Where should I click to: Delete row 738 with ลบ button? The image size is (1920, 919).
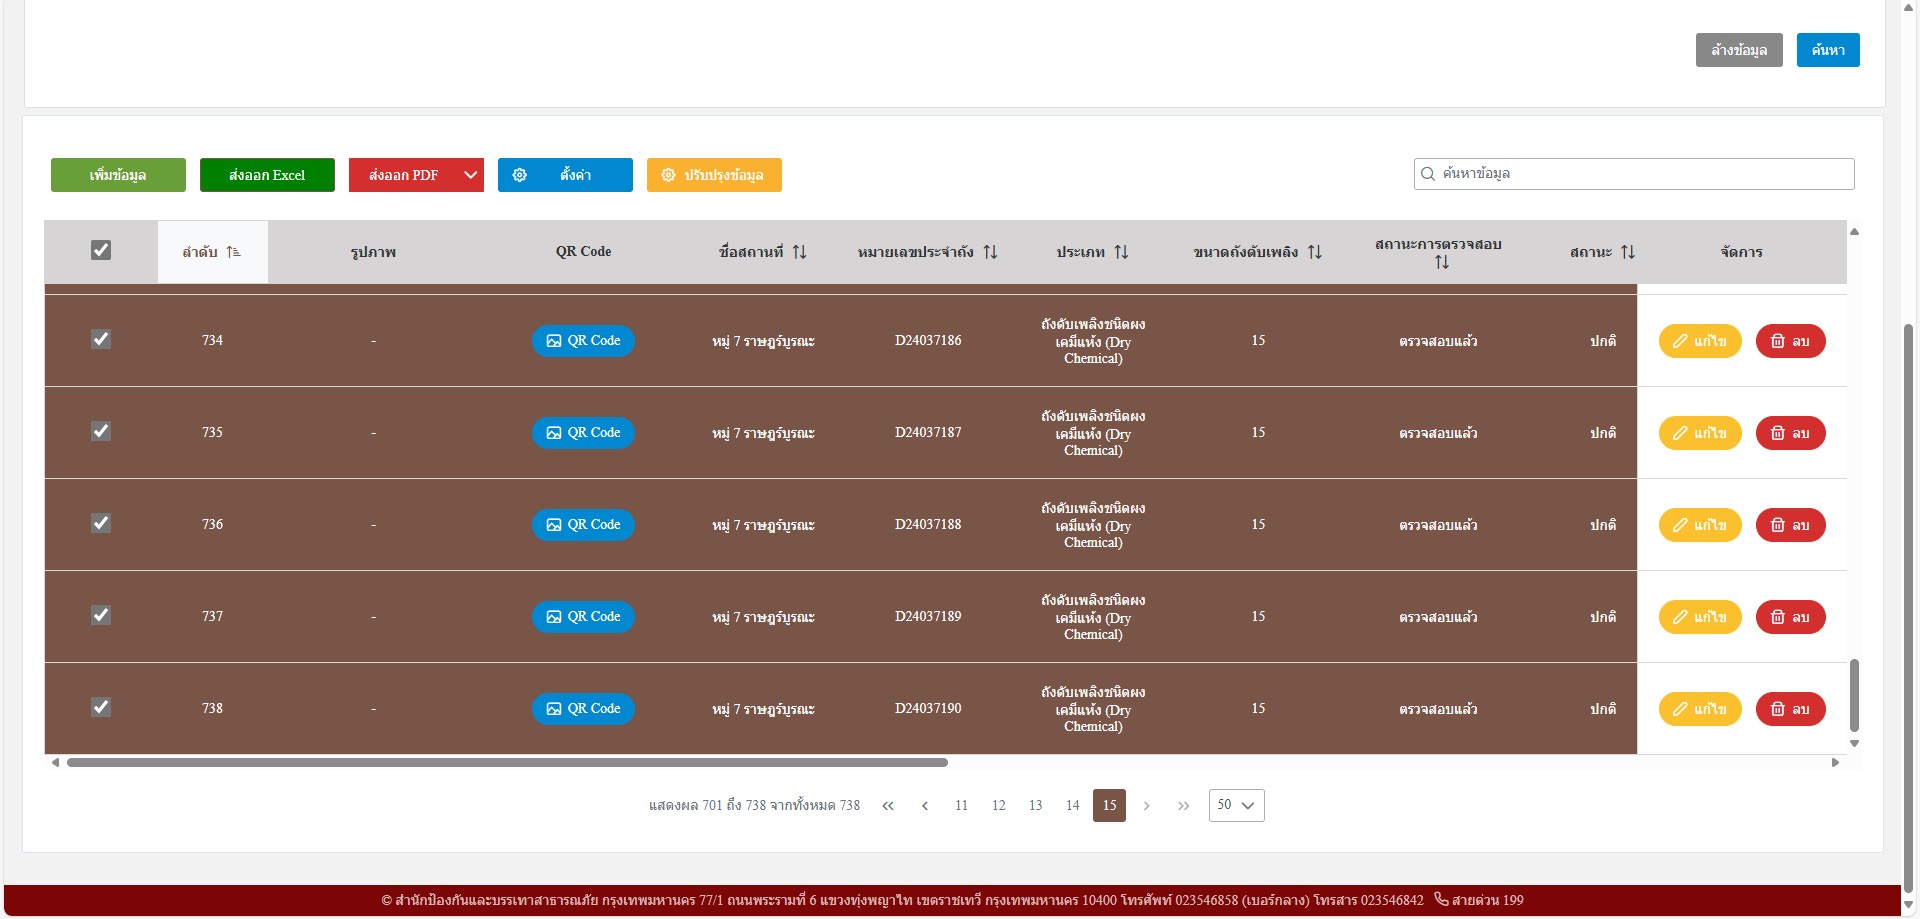(1791, 709)
